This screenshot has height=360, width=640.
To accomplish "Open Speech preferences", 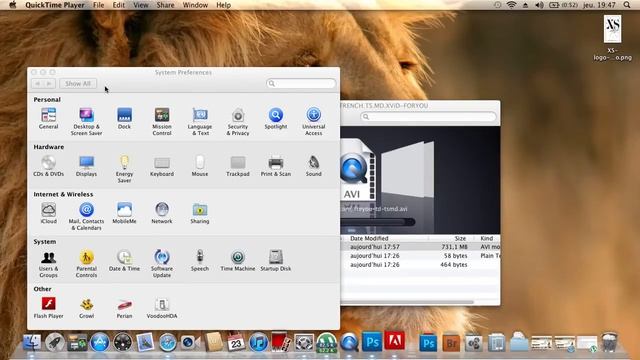I will point(200,260).
